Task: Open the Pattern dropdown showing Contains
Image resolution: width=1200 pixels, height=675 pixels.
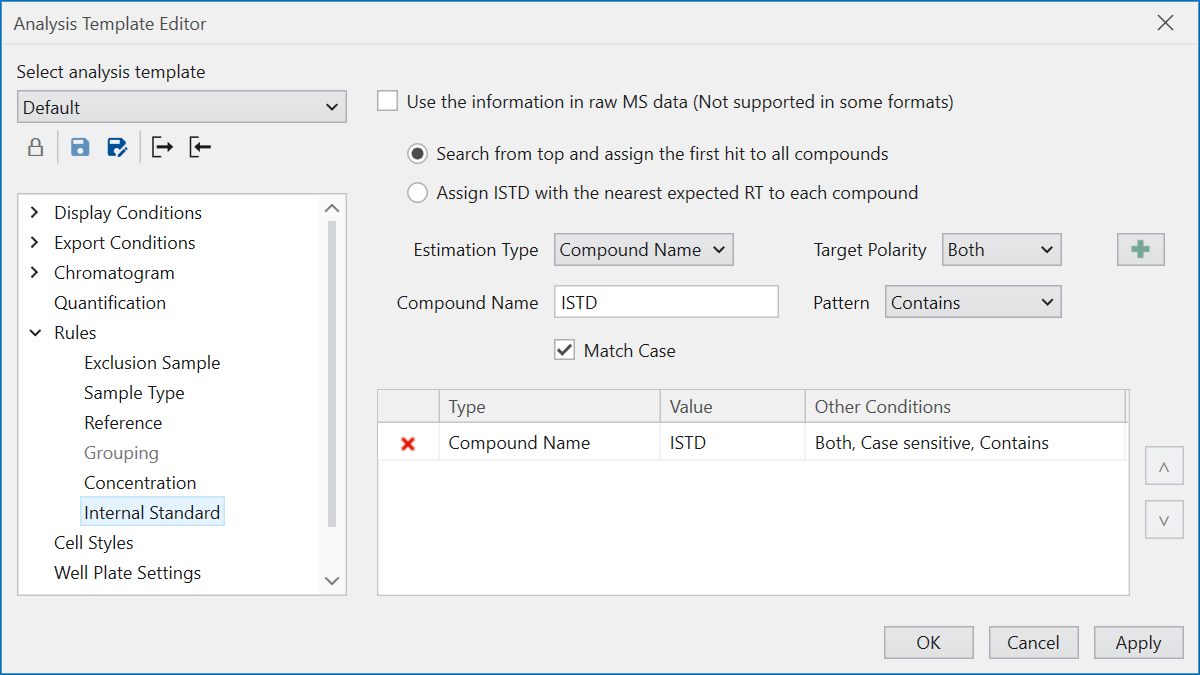Action: click(x=972, y=302)
